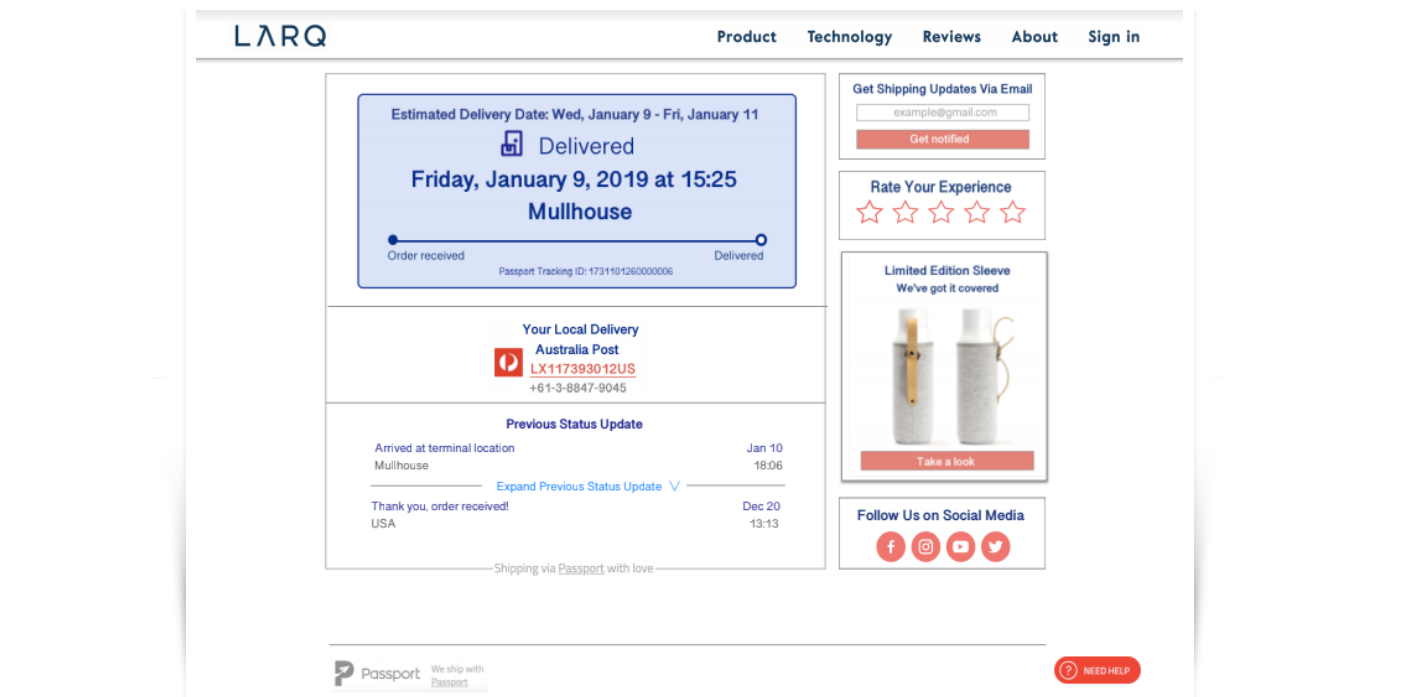Click the Australia Post logo

508,362
